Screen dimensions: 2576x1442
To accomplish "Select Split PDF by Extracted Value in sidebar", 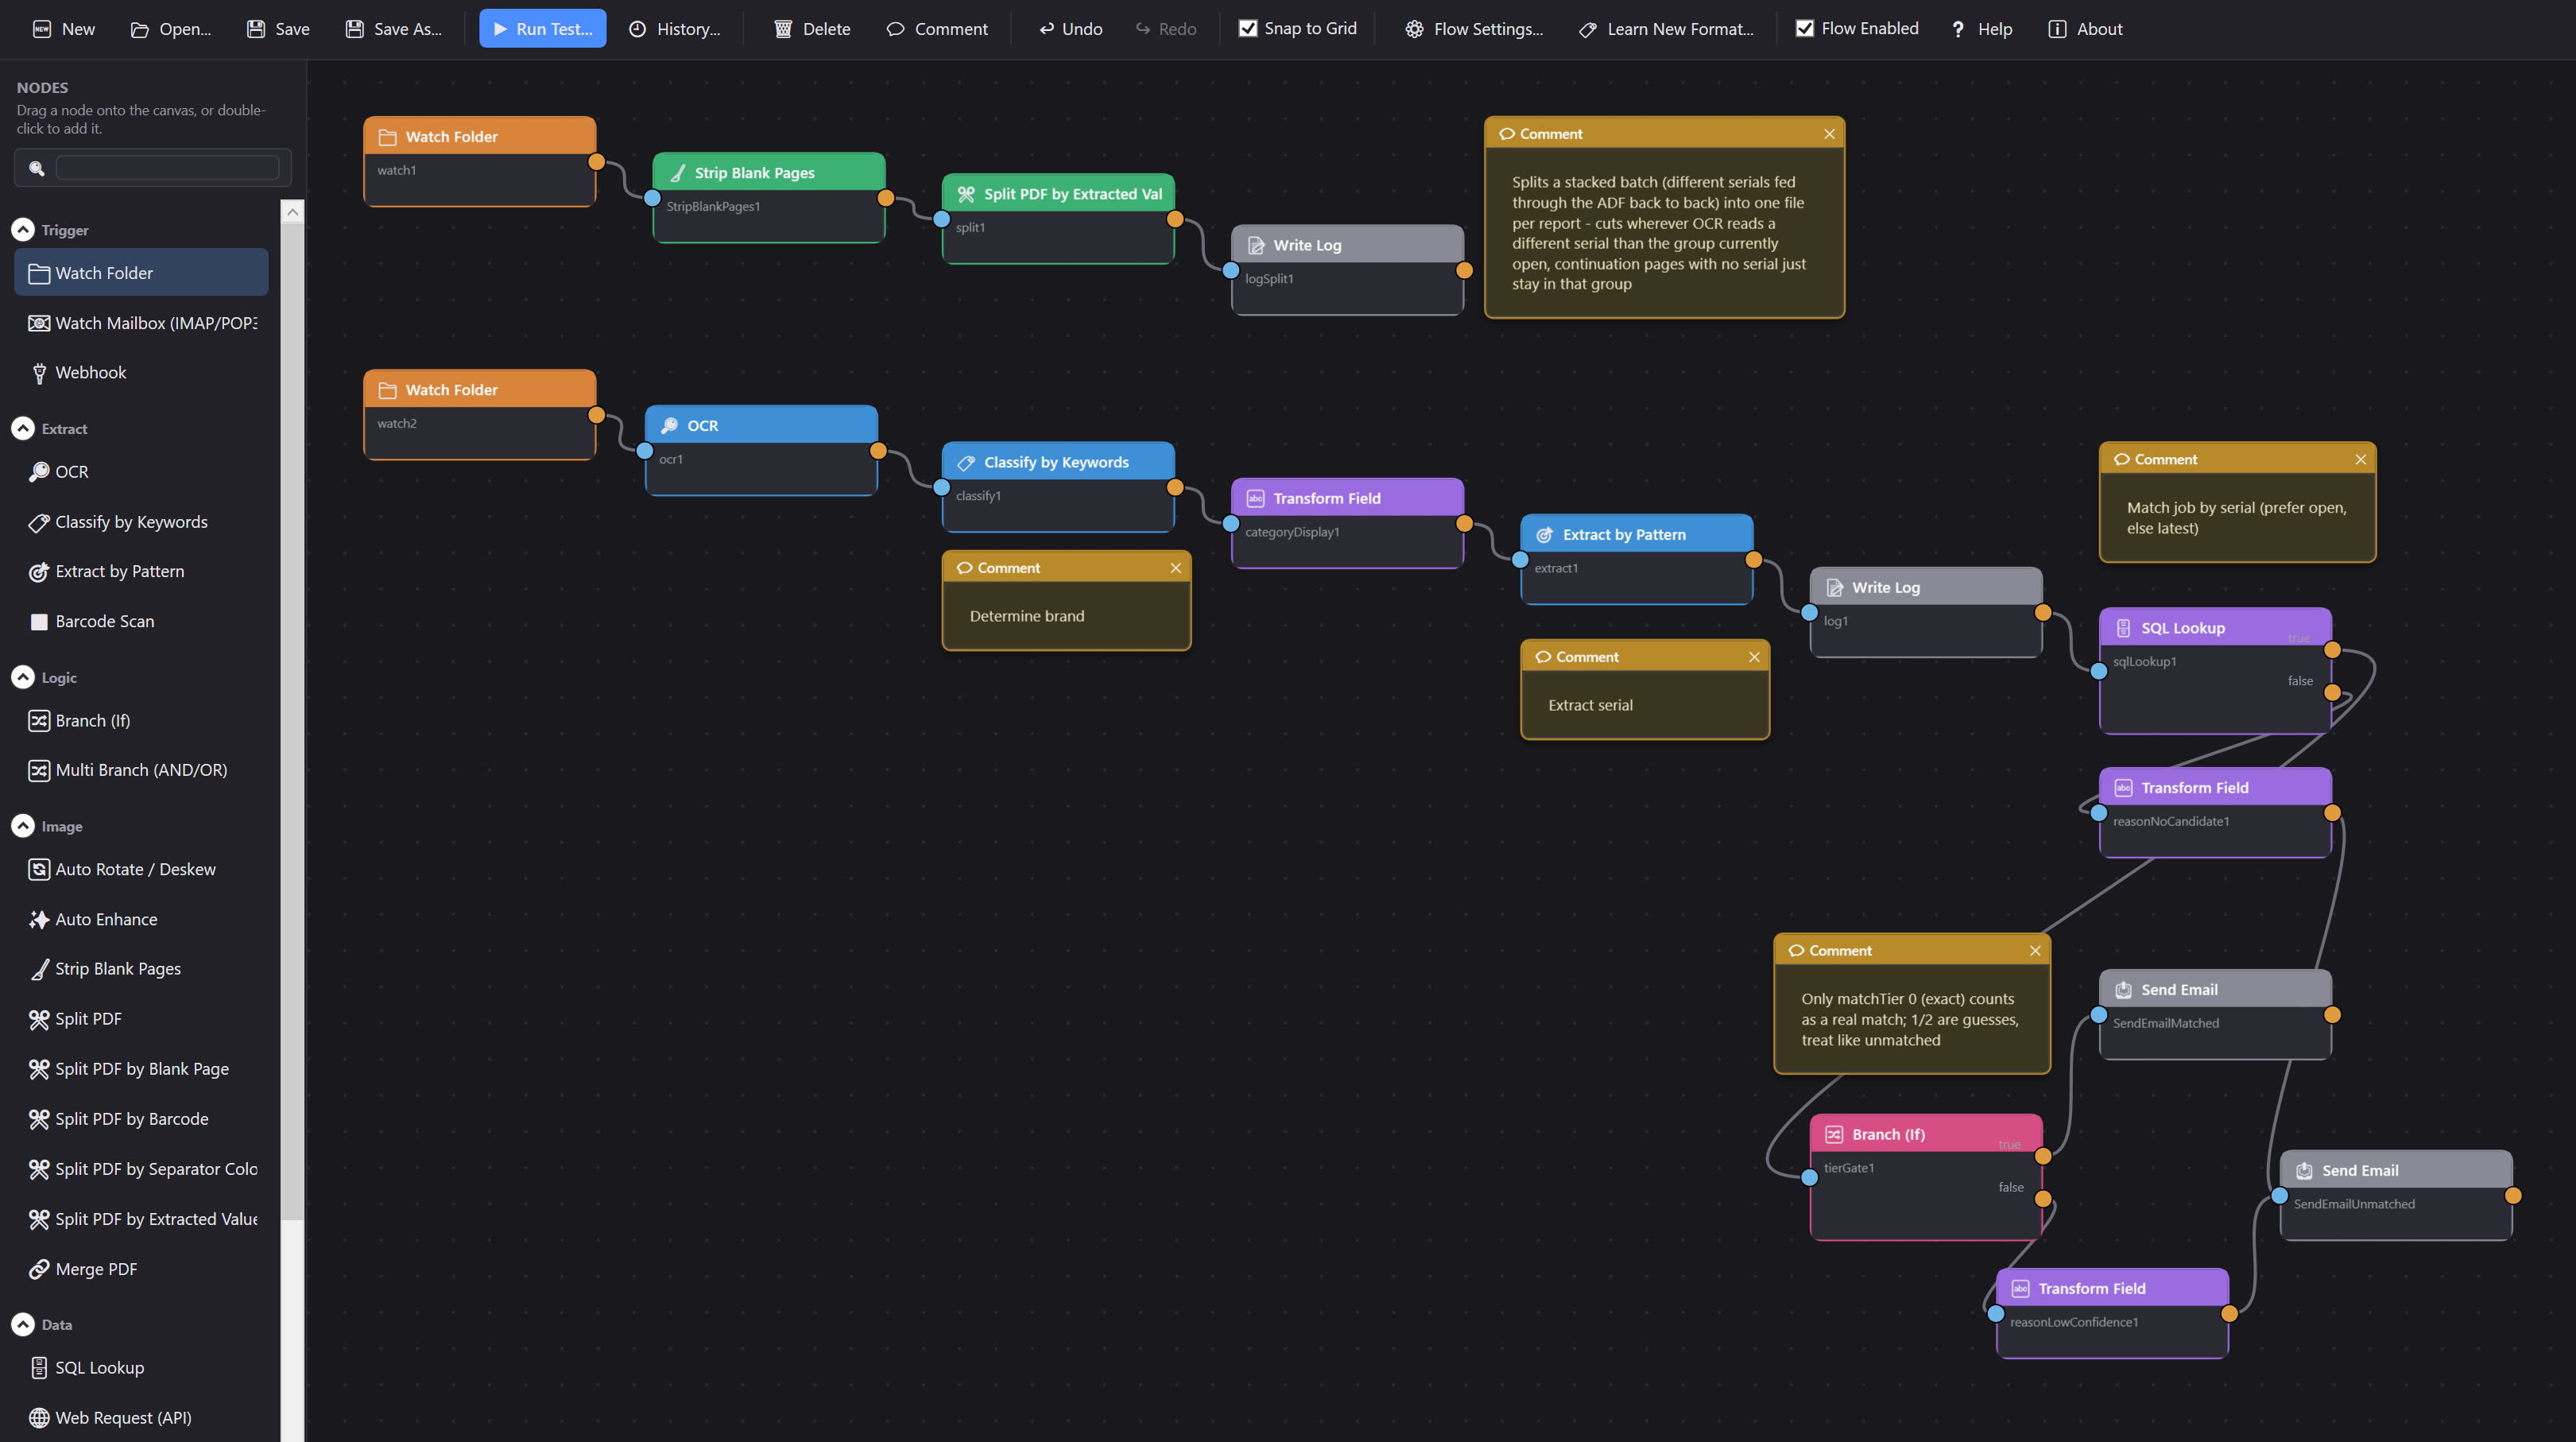I will click(141, 1218).
